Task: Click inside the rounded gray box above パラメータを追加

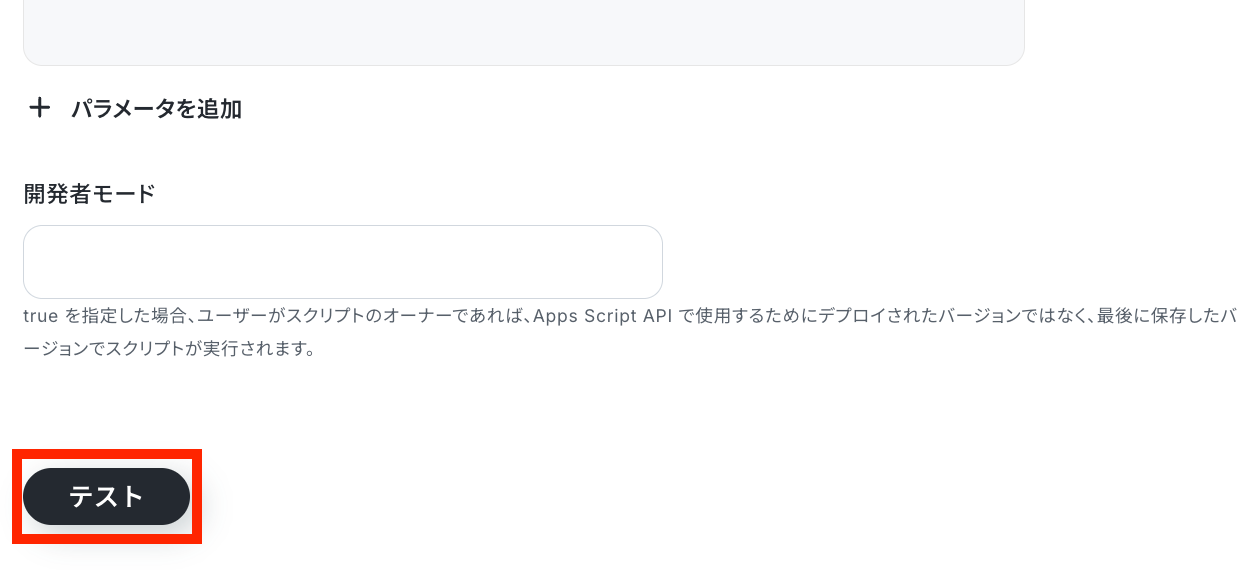Action: 523,32
